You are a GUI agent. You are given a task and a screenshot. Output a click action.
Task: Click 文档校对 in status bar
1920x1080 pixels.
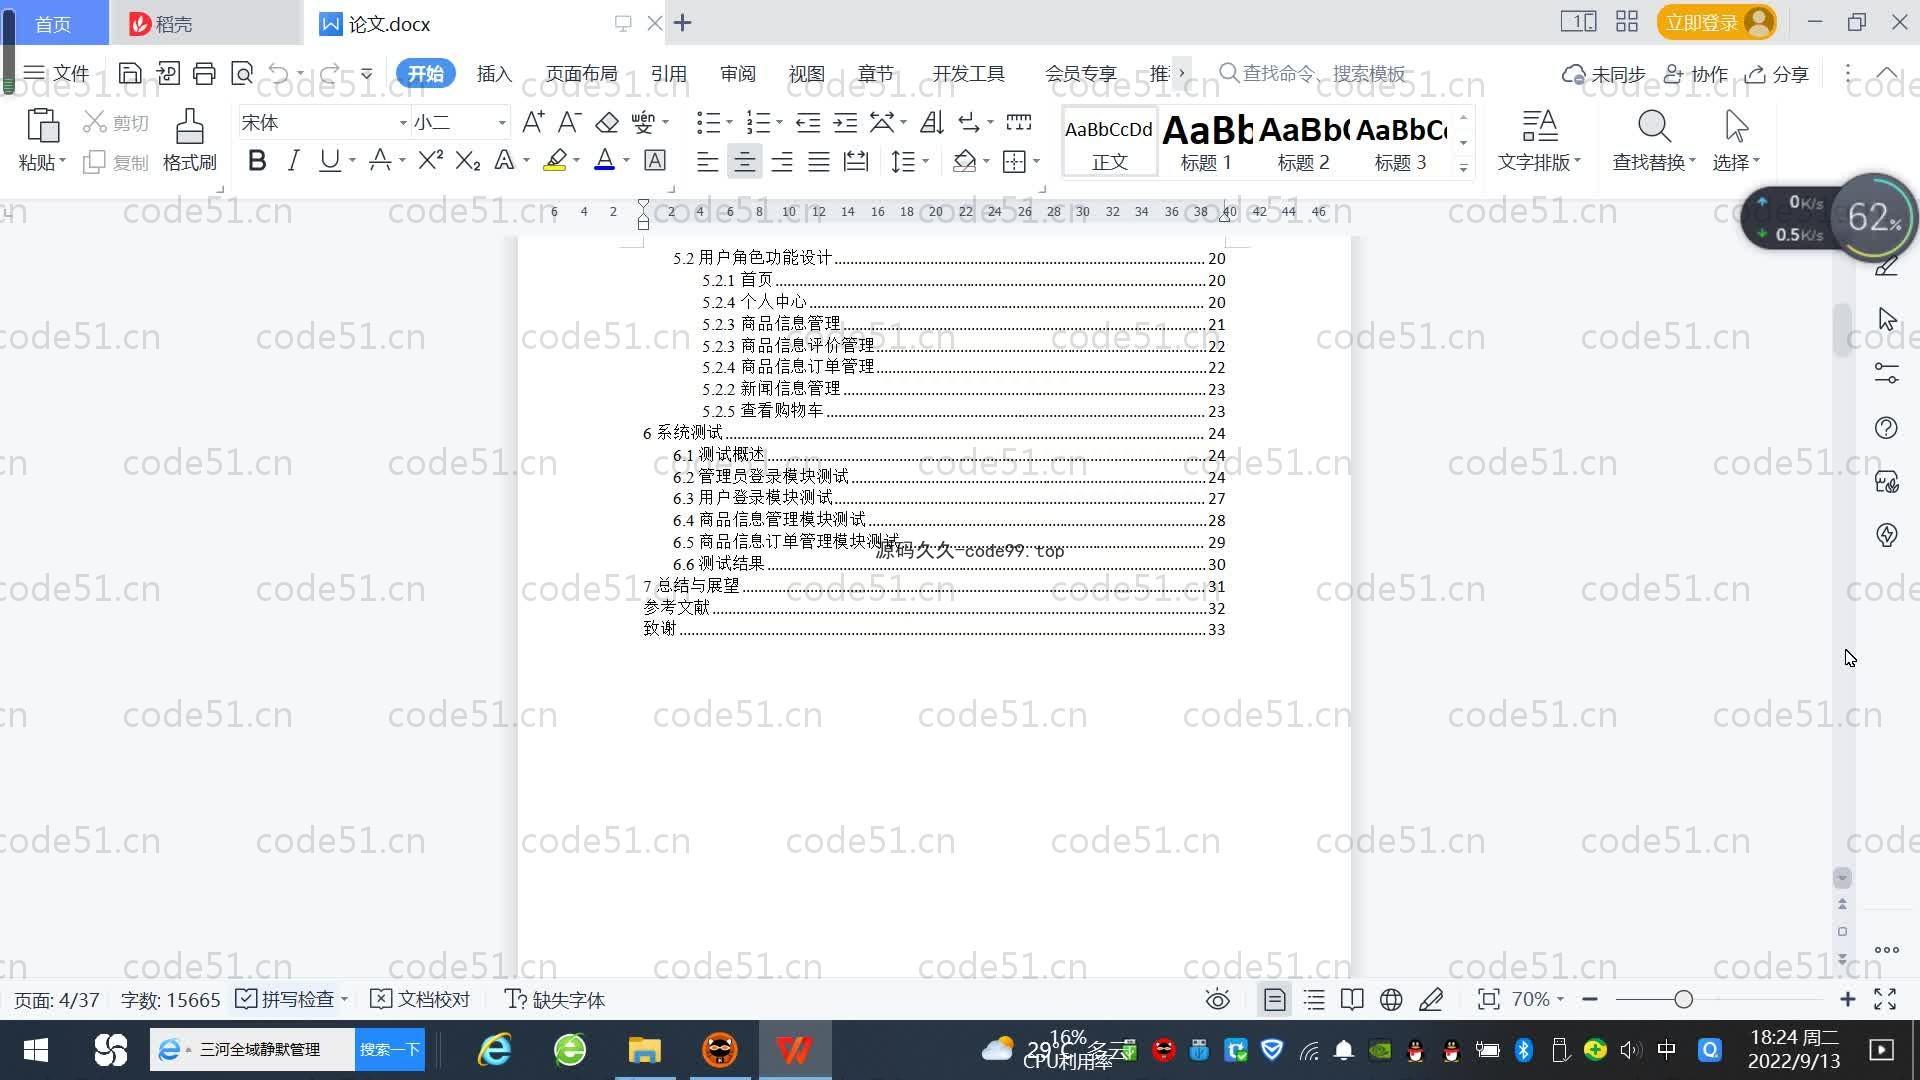(420, 999)
